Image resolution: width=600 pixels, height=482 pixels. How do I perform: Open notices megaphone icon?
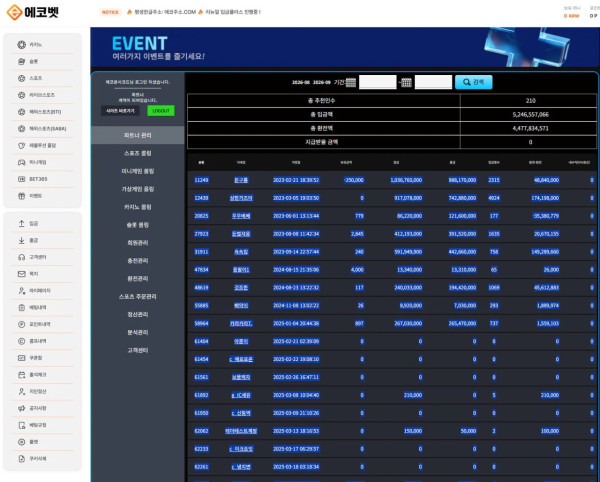point(22,409)
